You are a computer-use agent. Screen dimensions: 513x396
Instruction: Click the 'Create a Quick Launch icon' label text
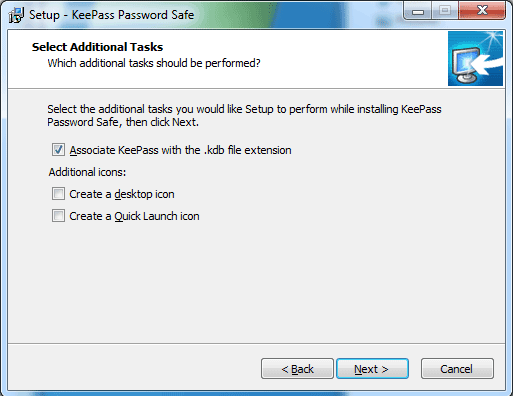(x=134, y=216)
